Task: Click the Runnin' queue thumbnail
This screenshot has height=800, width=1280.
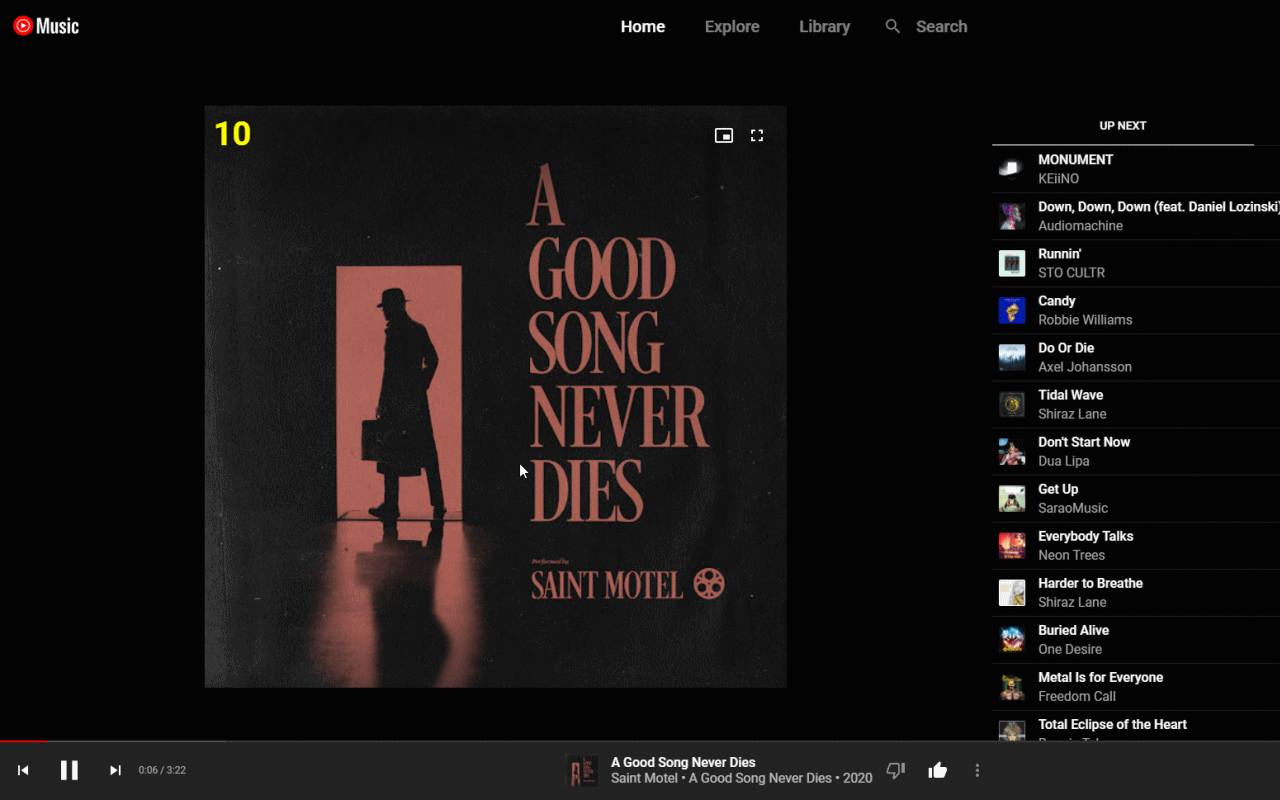Action: coord(1012,263)
